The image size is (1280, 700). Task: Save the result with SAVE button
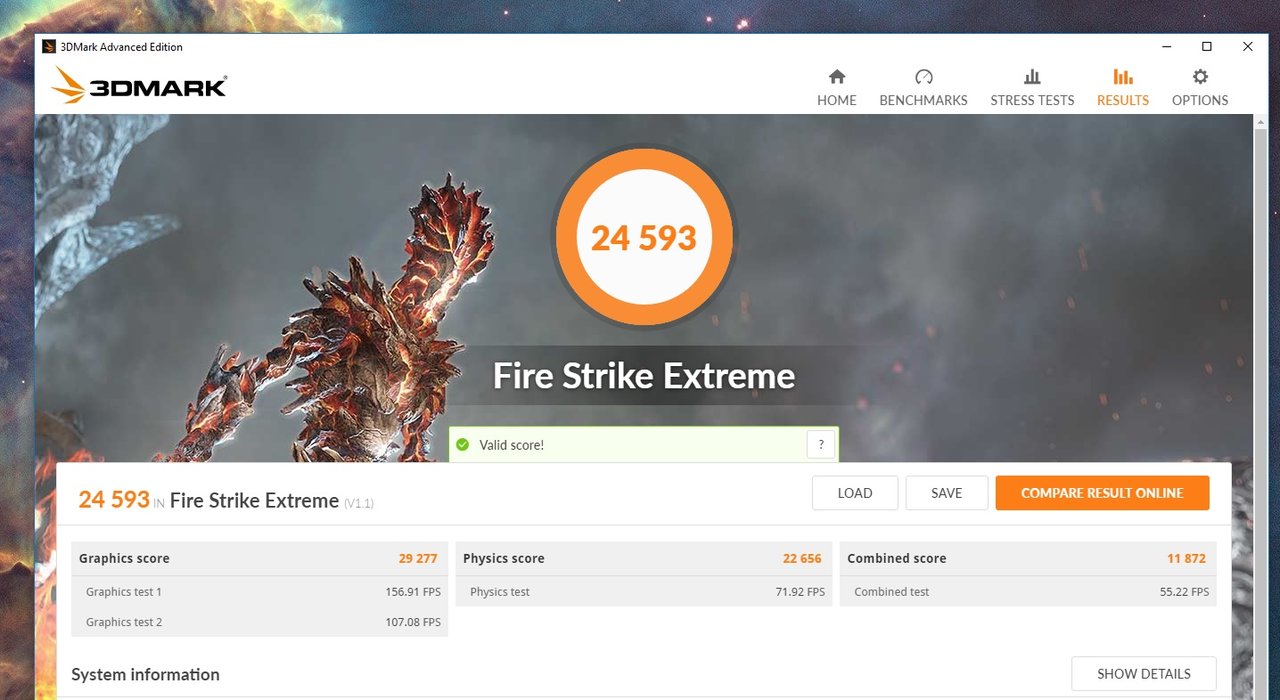(946, 493)
